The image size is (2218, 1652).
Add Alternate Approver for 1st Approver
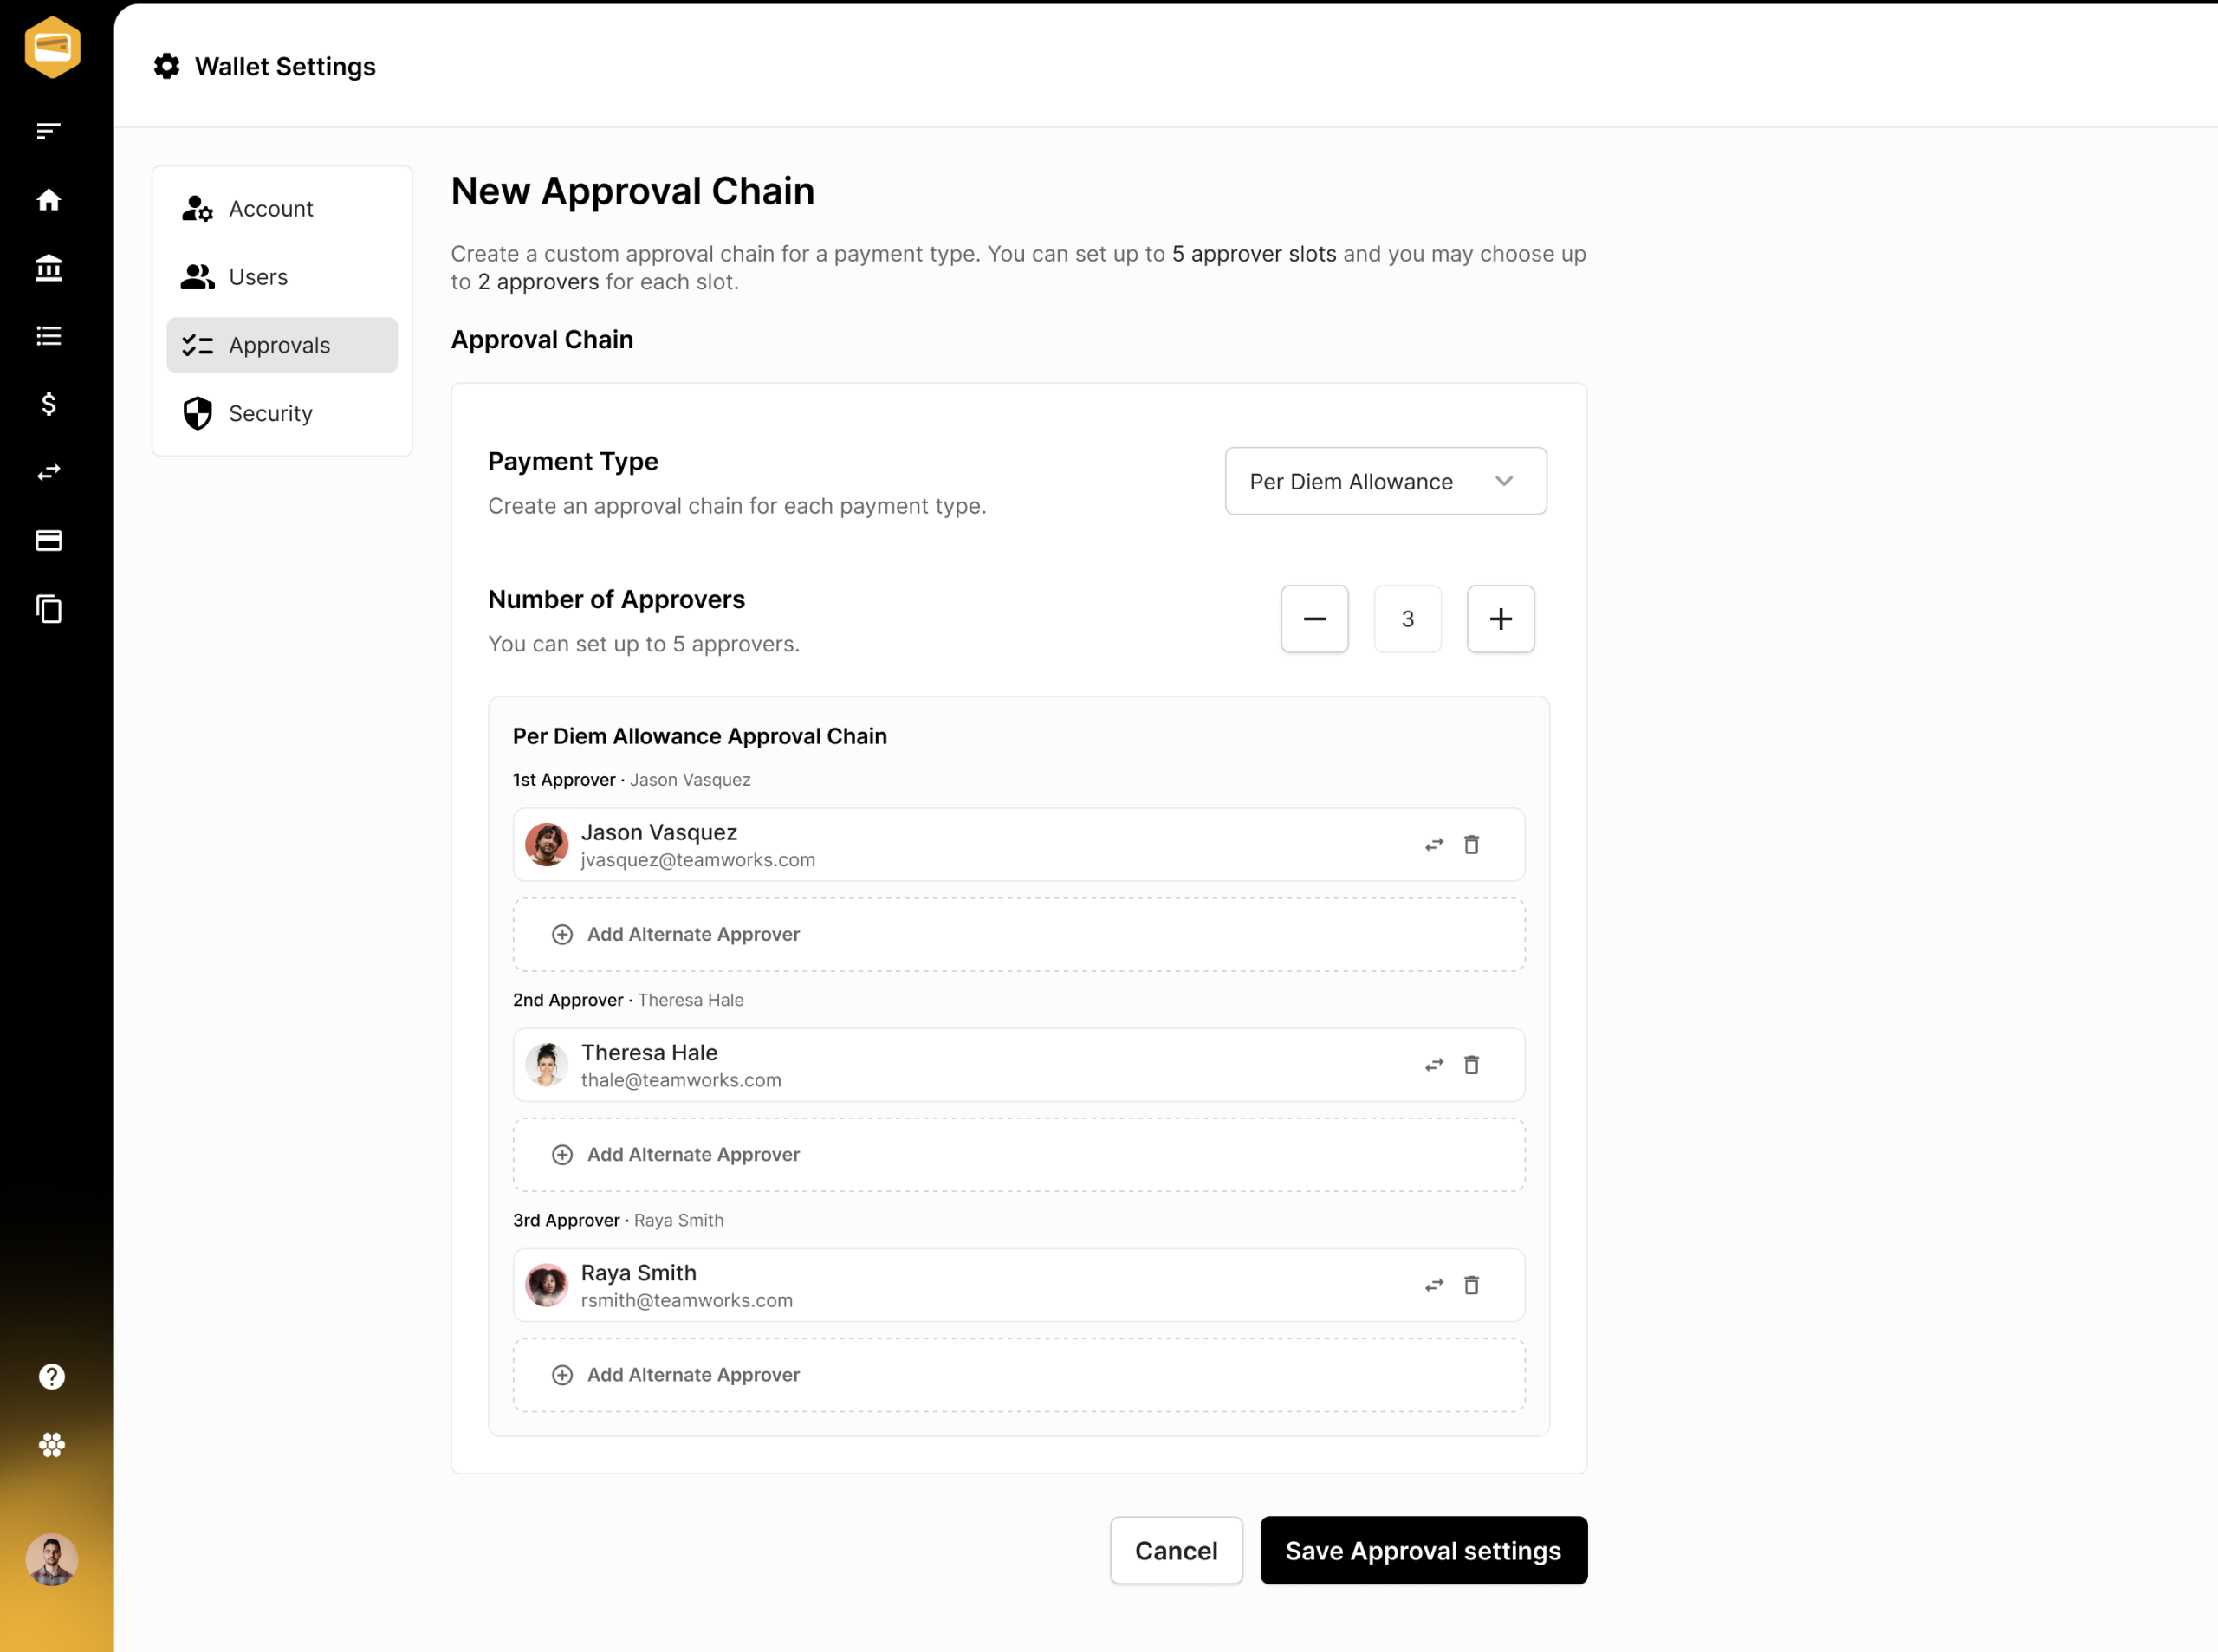point(1019,934)
